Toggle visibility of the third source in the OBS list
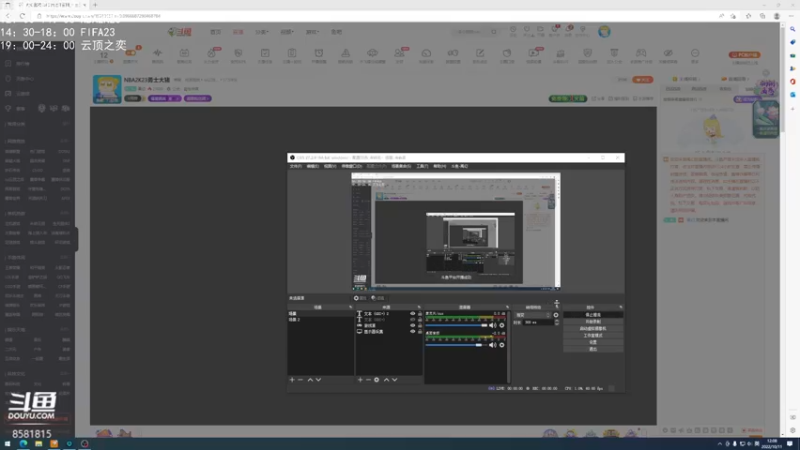The width and height of the screenshot is (800, 450). pyautogui.click(x=412, y=326)
